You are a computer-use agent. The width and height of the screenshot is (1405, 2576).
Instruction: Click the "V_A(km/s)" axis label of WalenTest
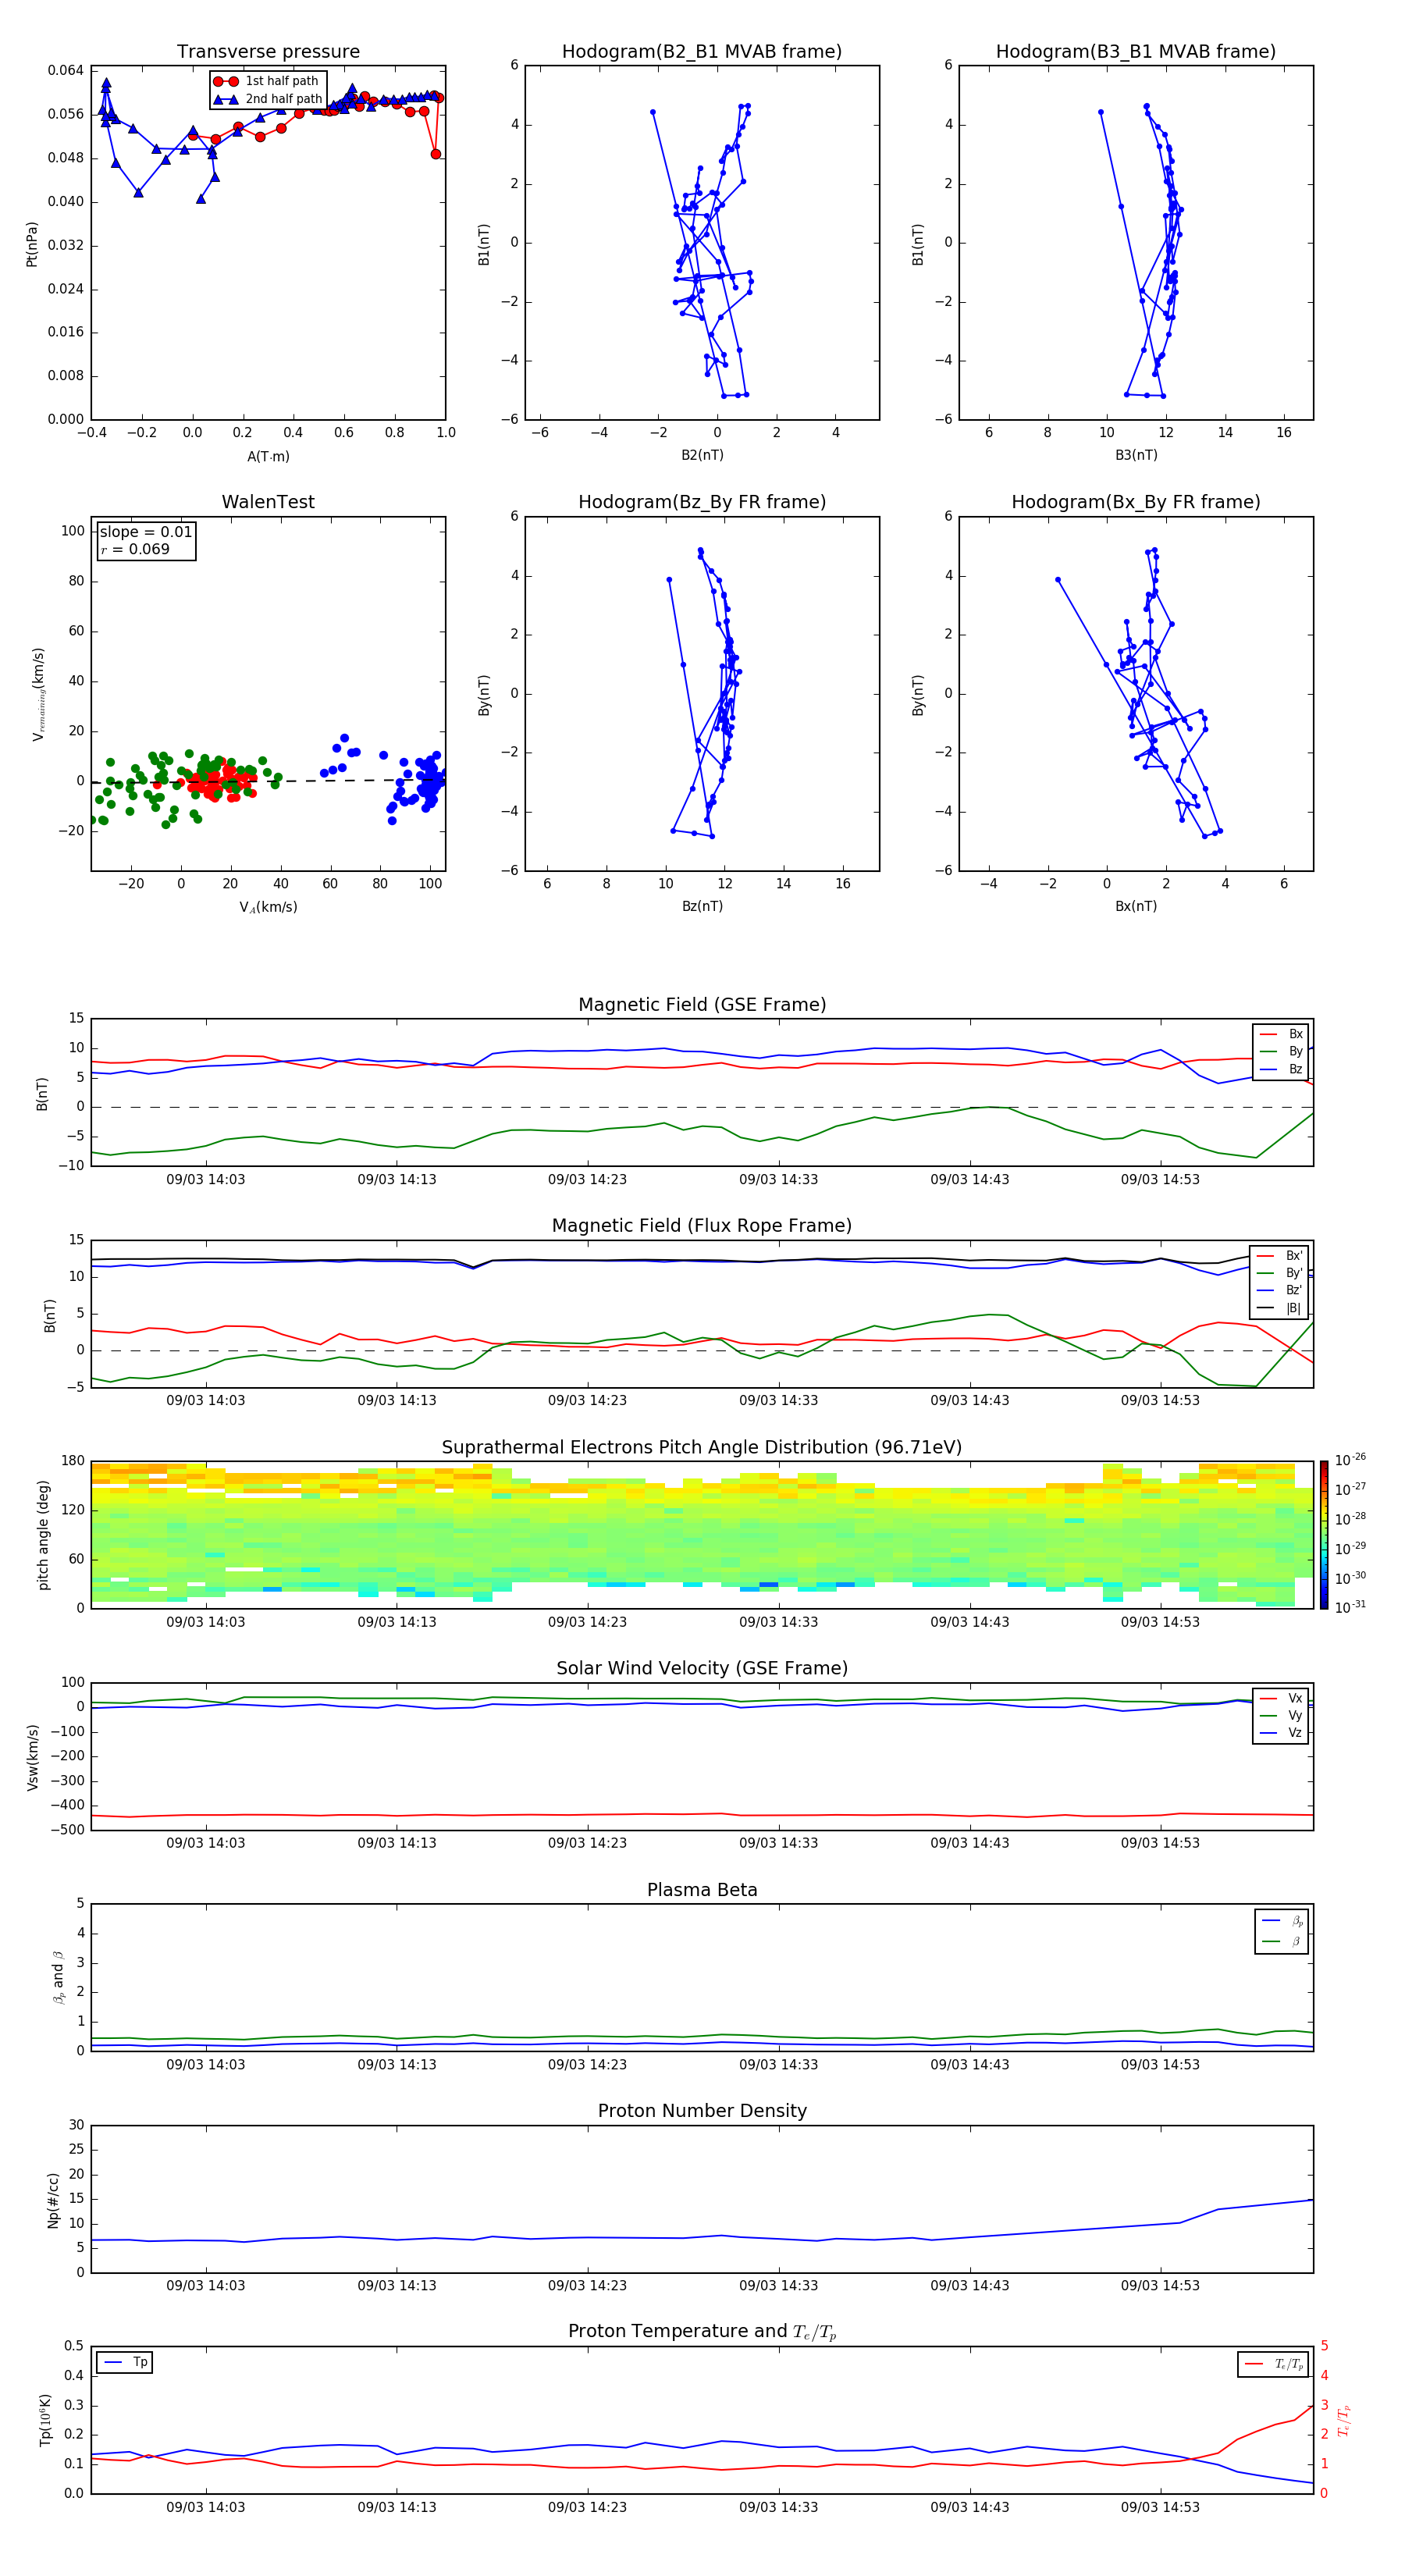click(268, 907)
